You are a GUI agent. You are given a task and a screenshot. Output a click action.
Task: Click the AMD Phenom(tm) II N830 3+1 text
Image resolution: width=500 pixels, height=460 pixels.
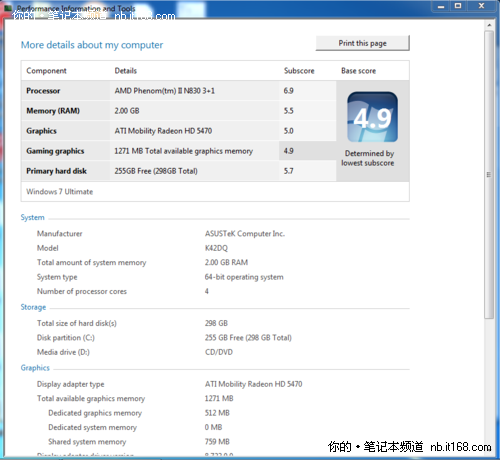pos(165,91)
